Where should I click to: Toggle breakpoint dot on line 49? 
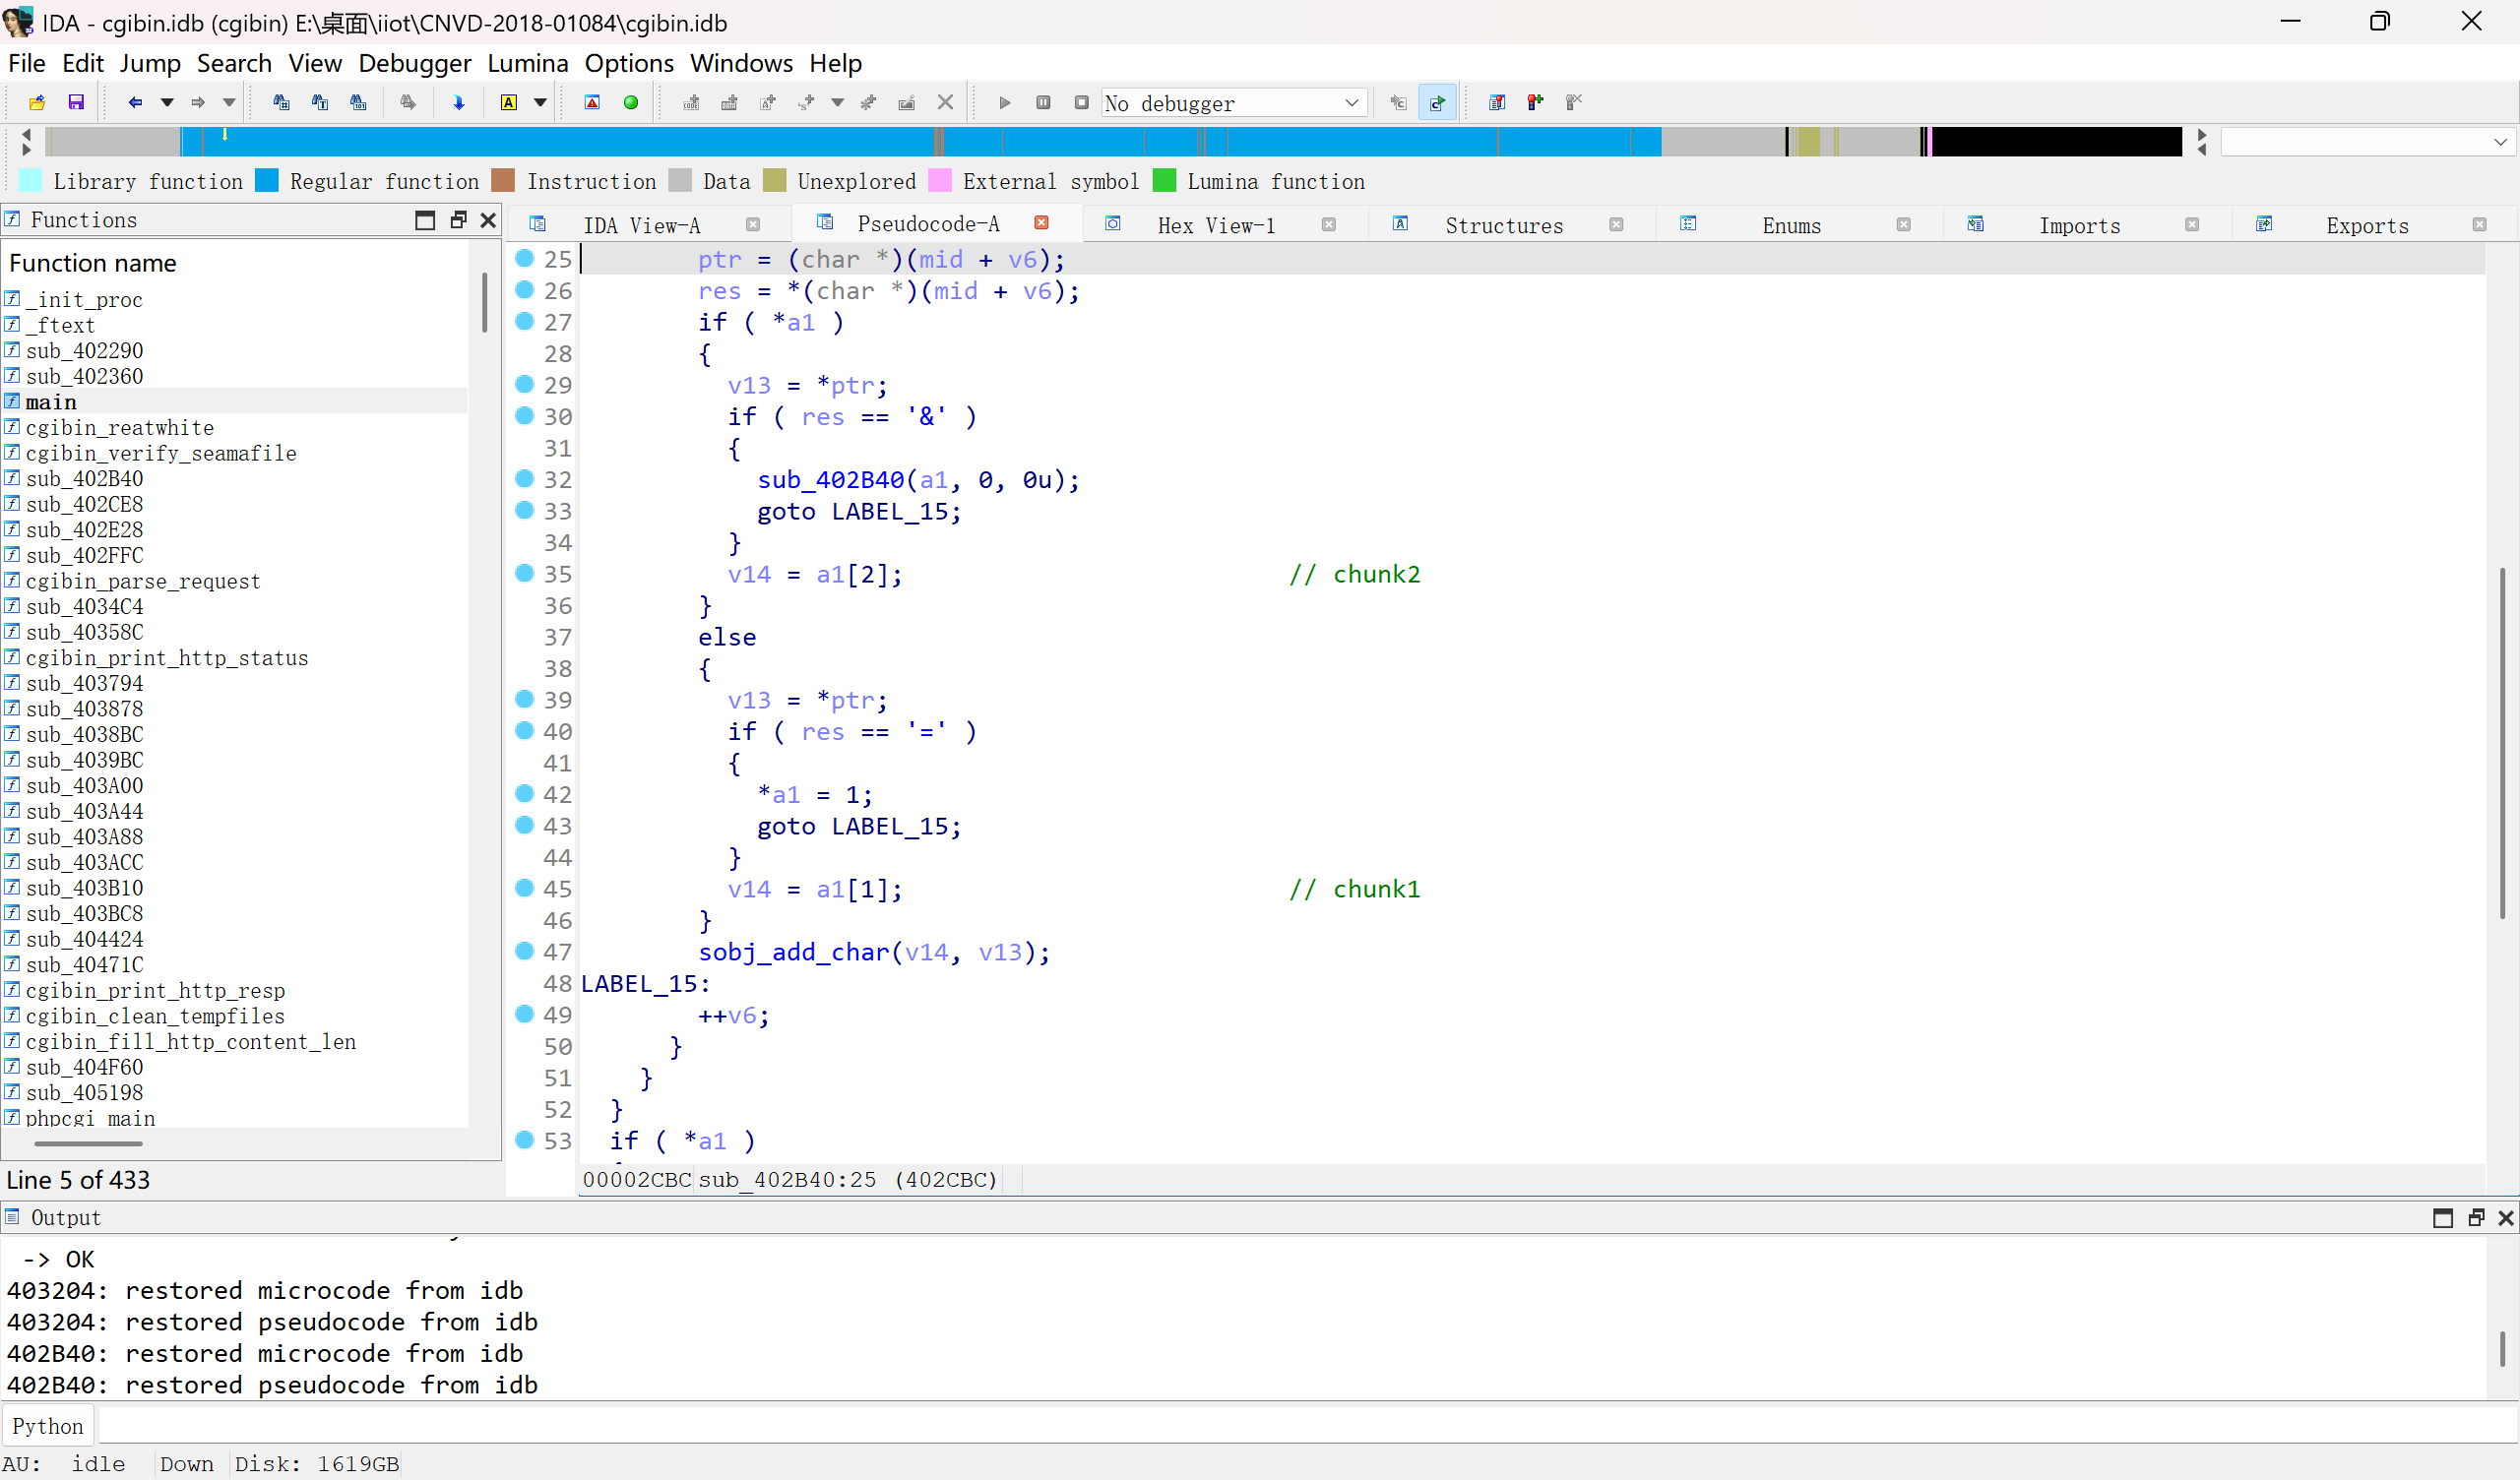point(524,1014)
